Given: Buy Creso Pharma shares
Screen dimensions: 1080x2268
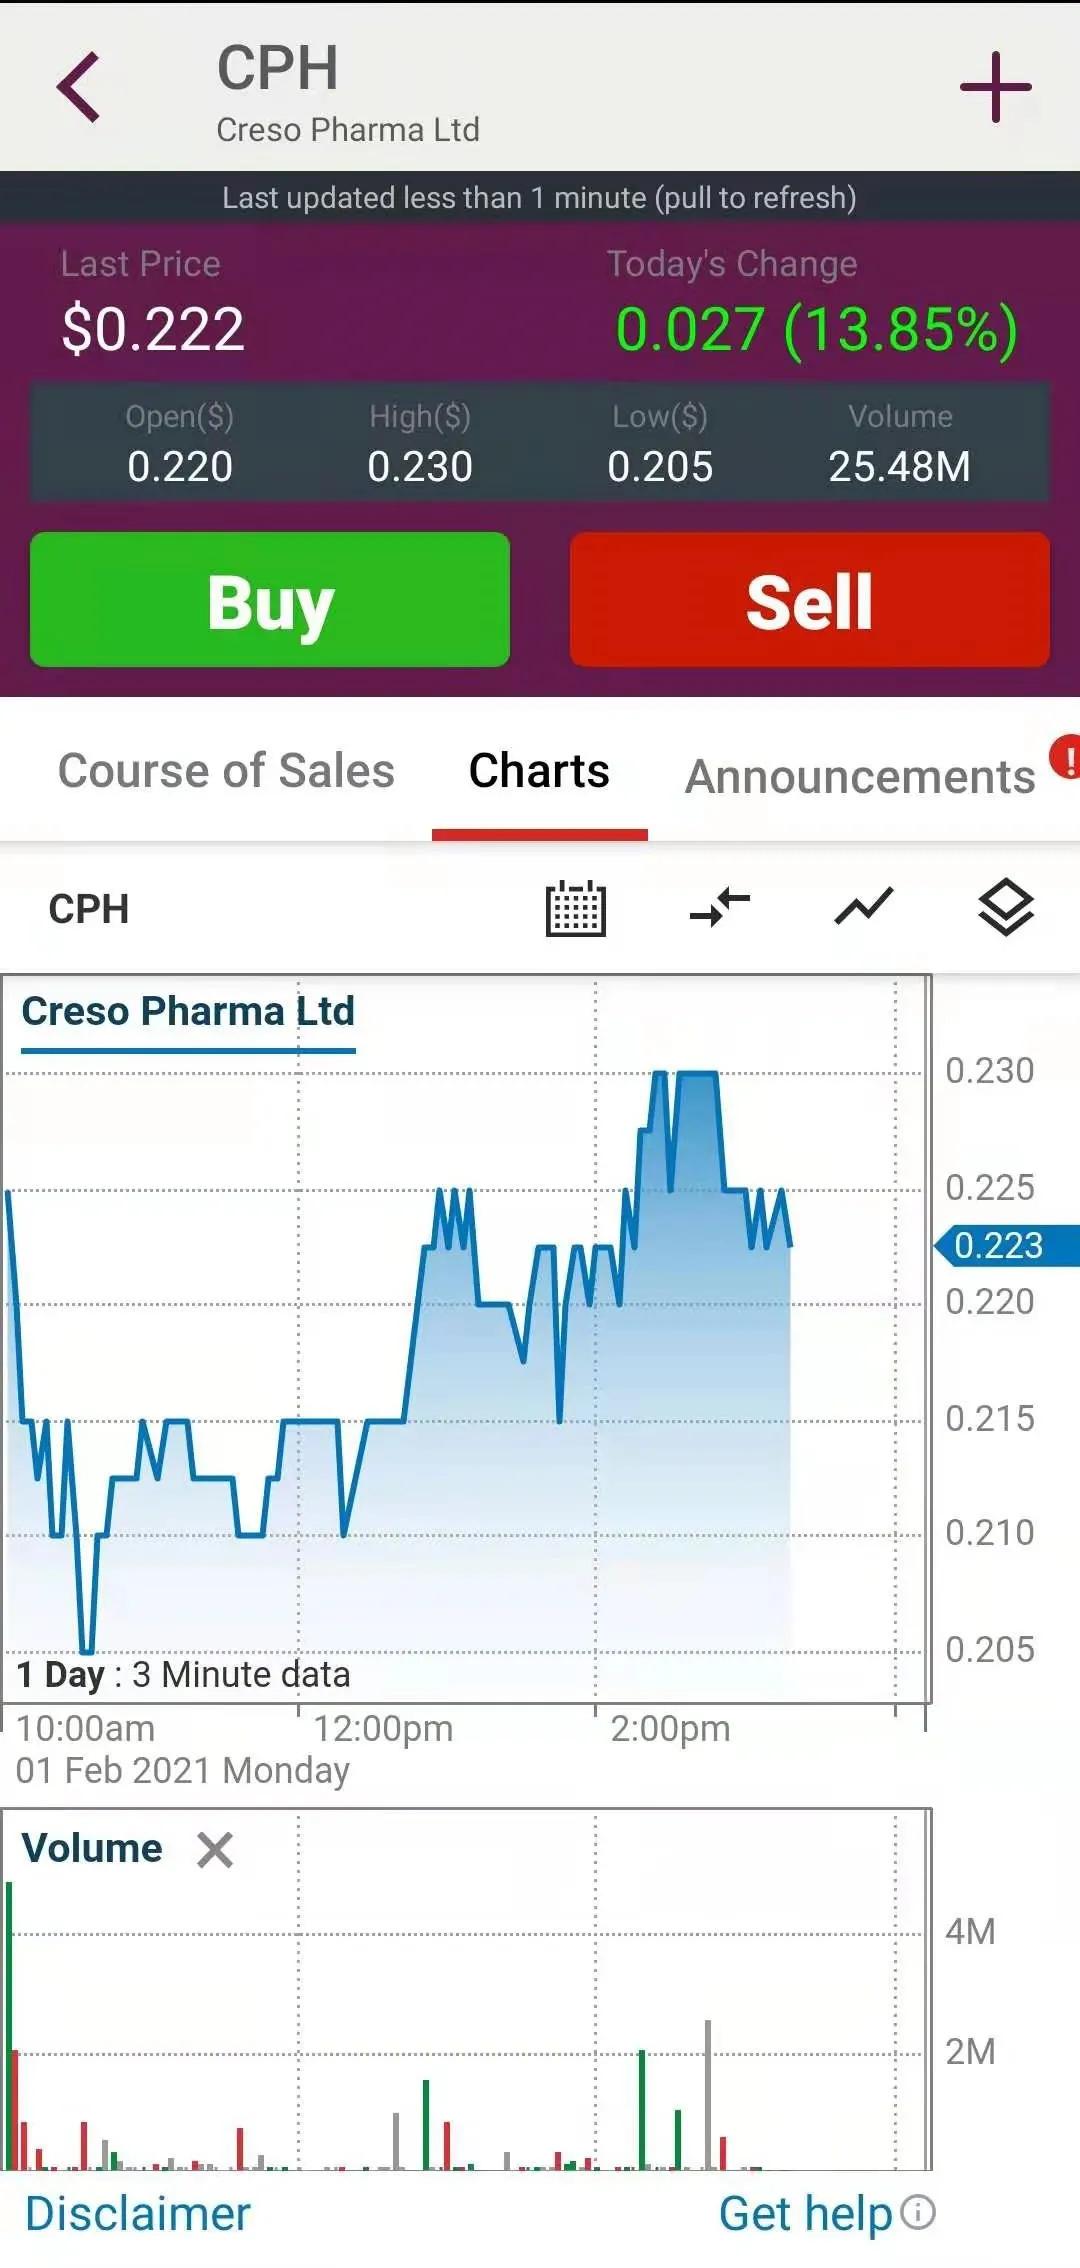Looking at the screenshot, I should click(270, 600).
